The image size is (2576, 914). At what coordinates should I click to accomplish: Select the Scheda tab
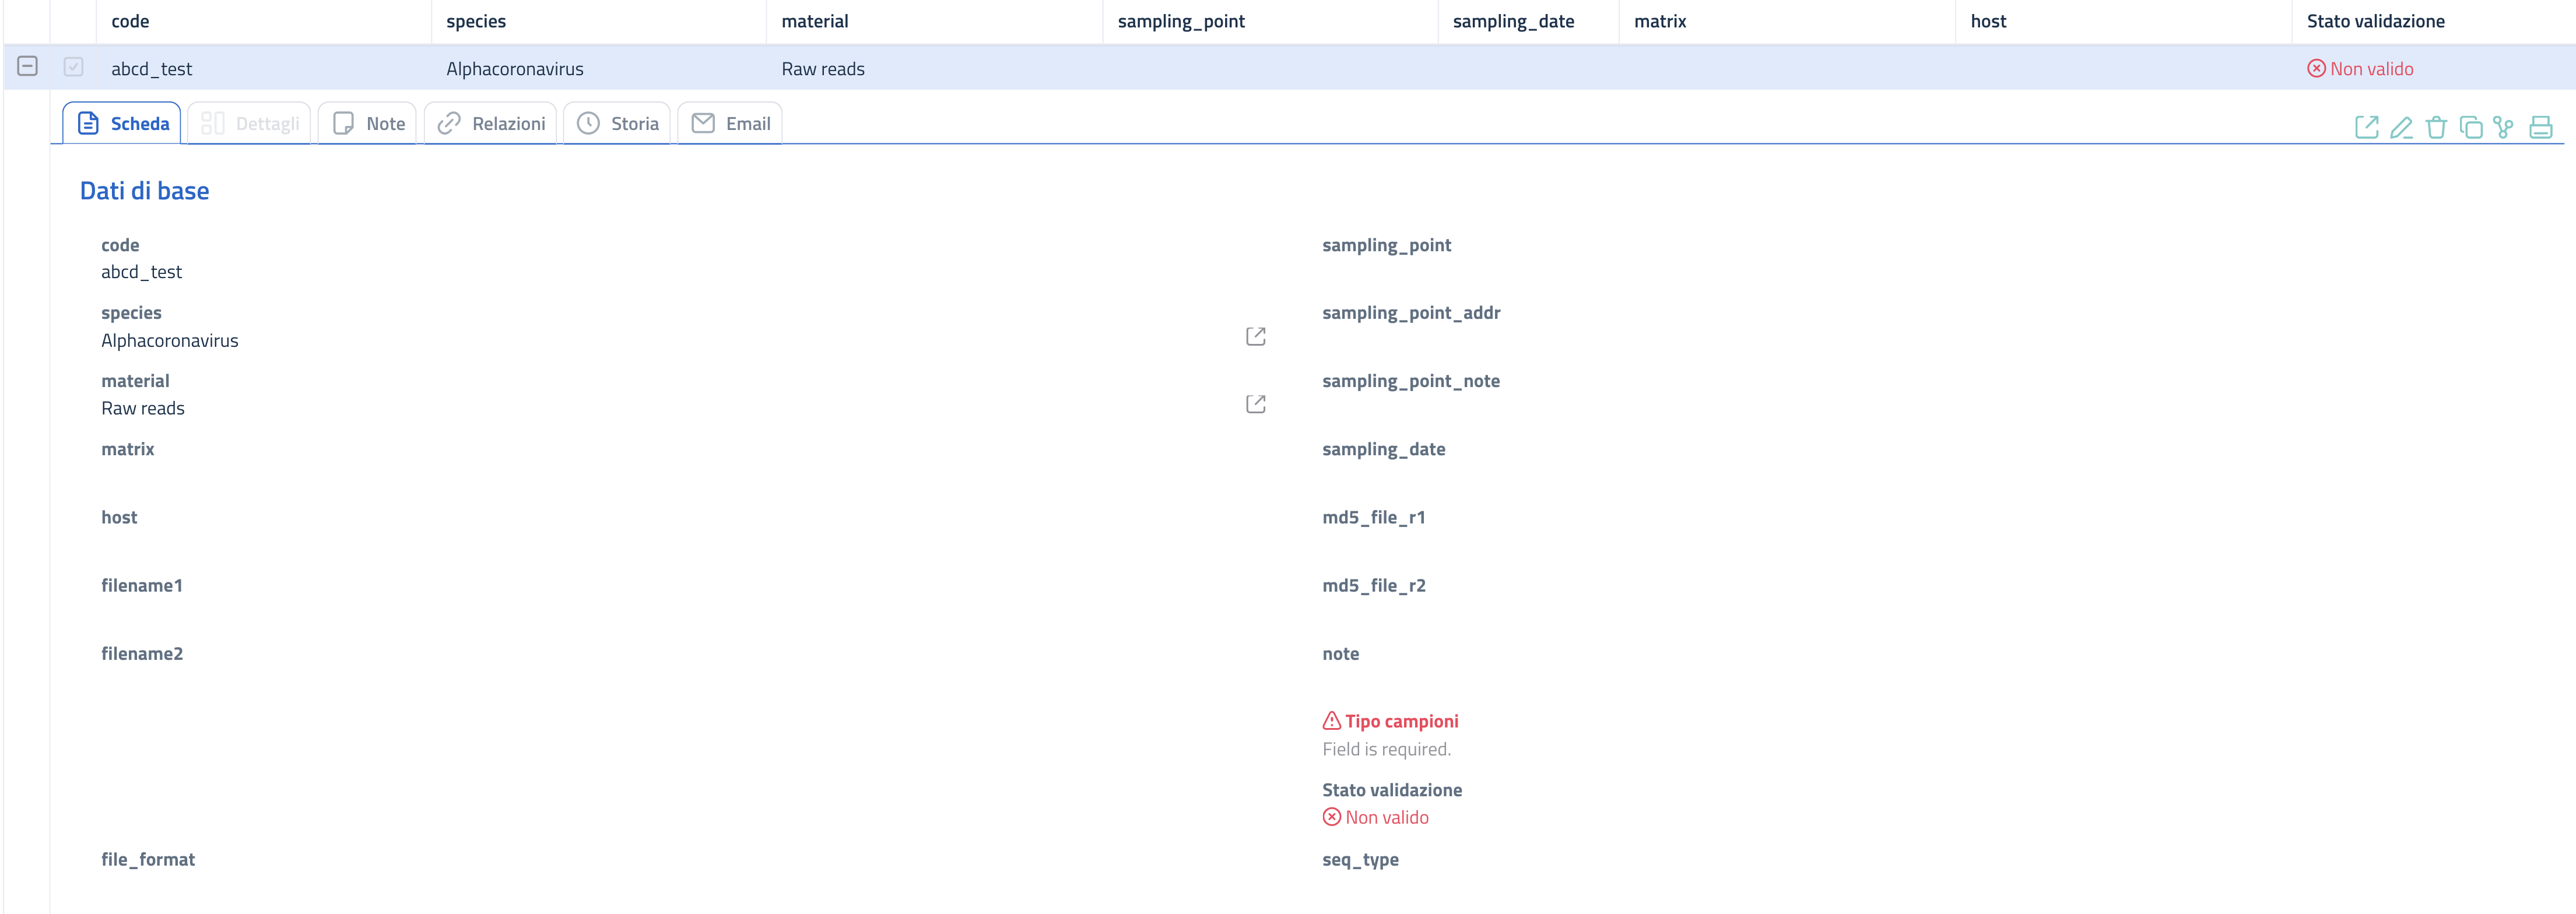(123, 124)
